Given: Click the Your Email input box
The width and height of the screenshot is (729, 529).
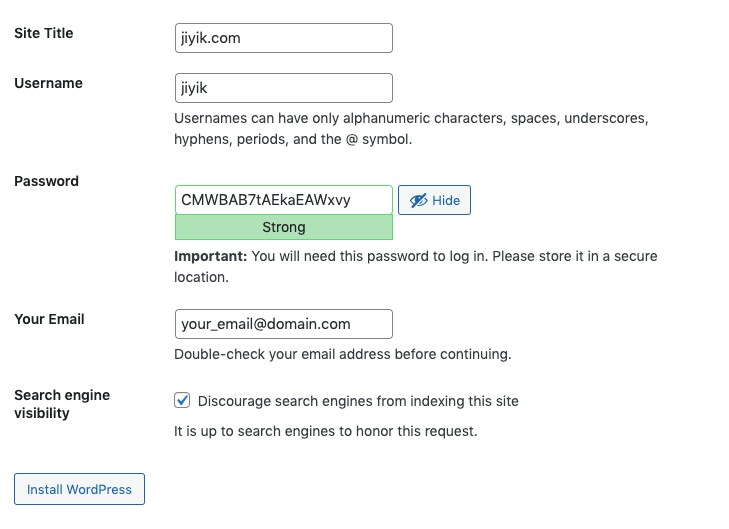Looking at the screenshot, I should [284, 324].
